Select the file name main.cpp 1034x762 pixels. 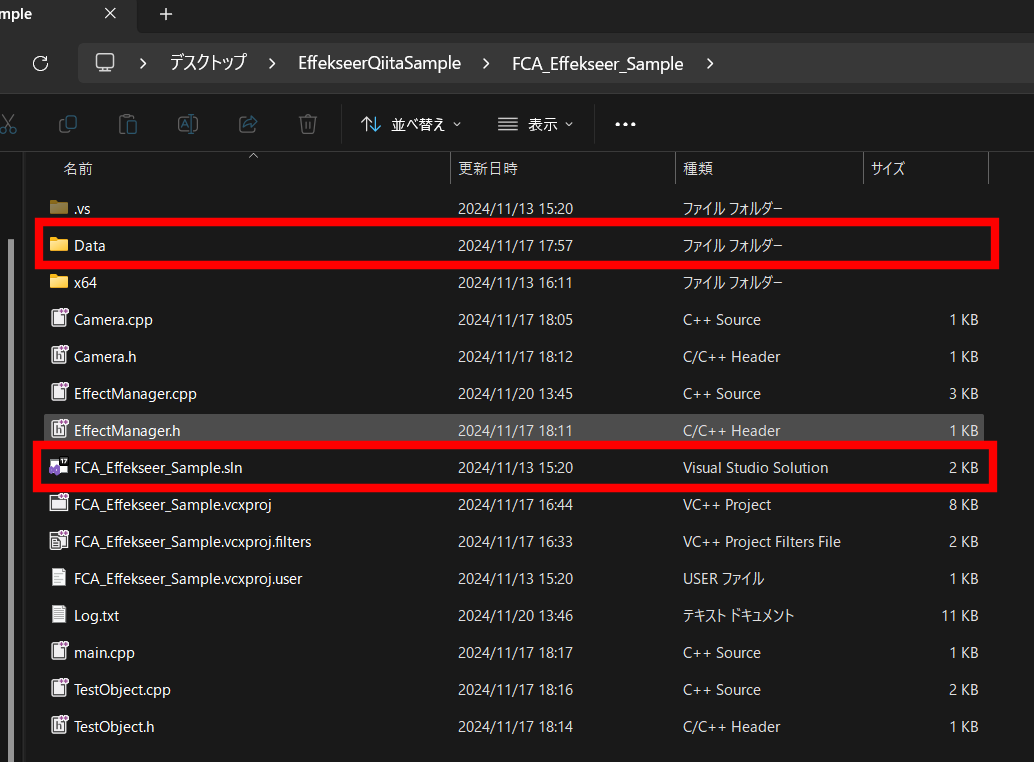click(104, 653)
